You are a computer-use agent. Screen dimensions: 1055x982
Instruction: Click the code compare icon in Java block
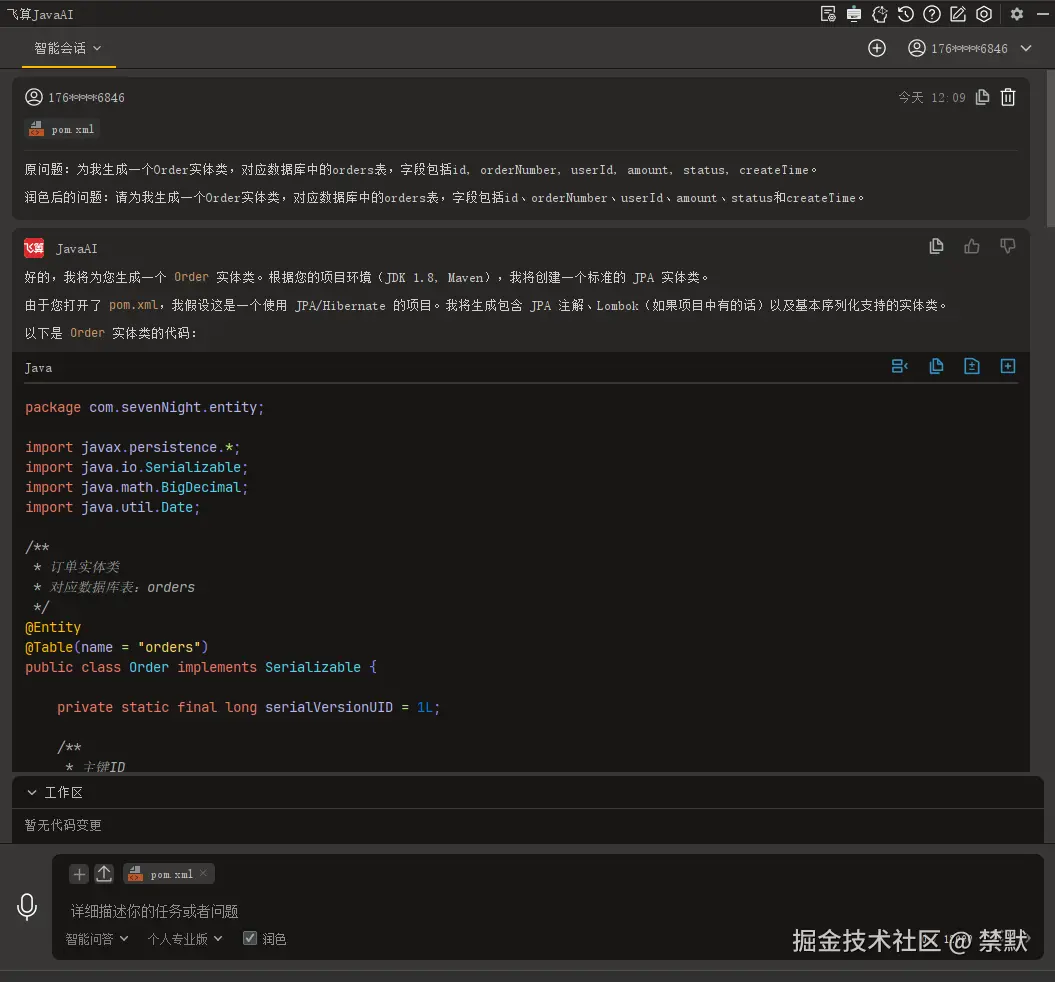coord(900,367)
